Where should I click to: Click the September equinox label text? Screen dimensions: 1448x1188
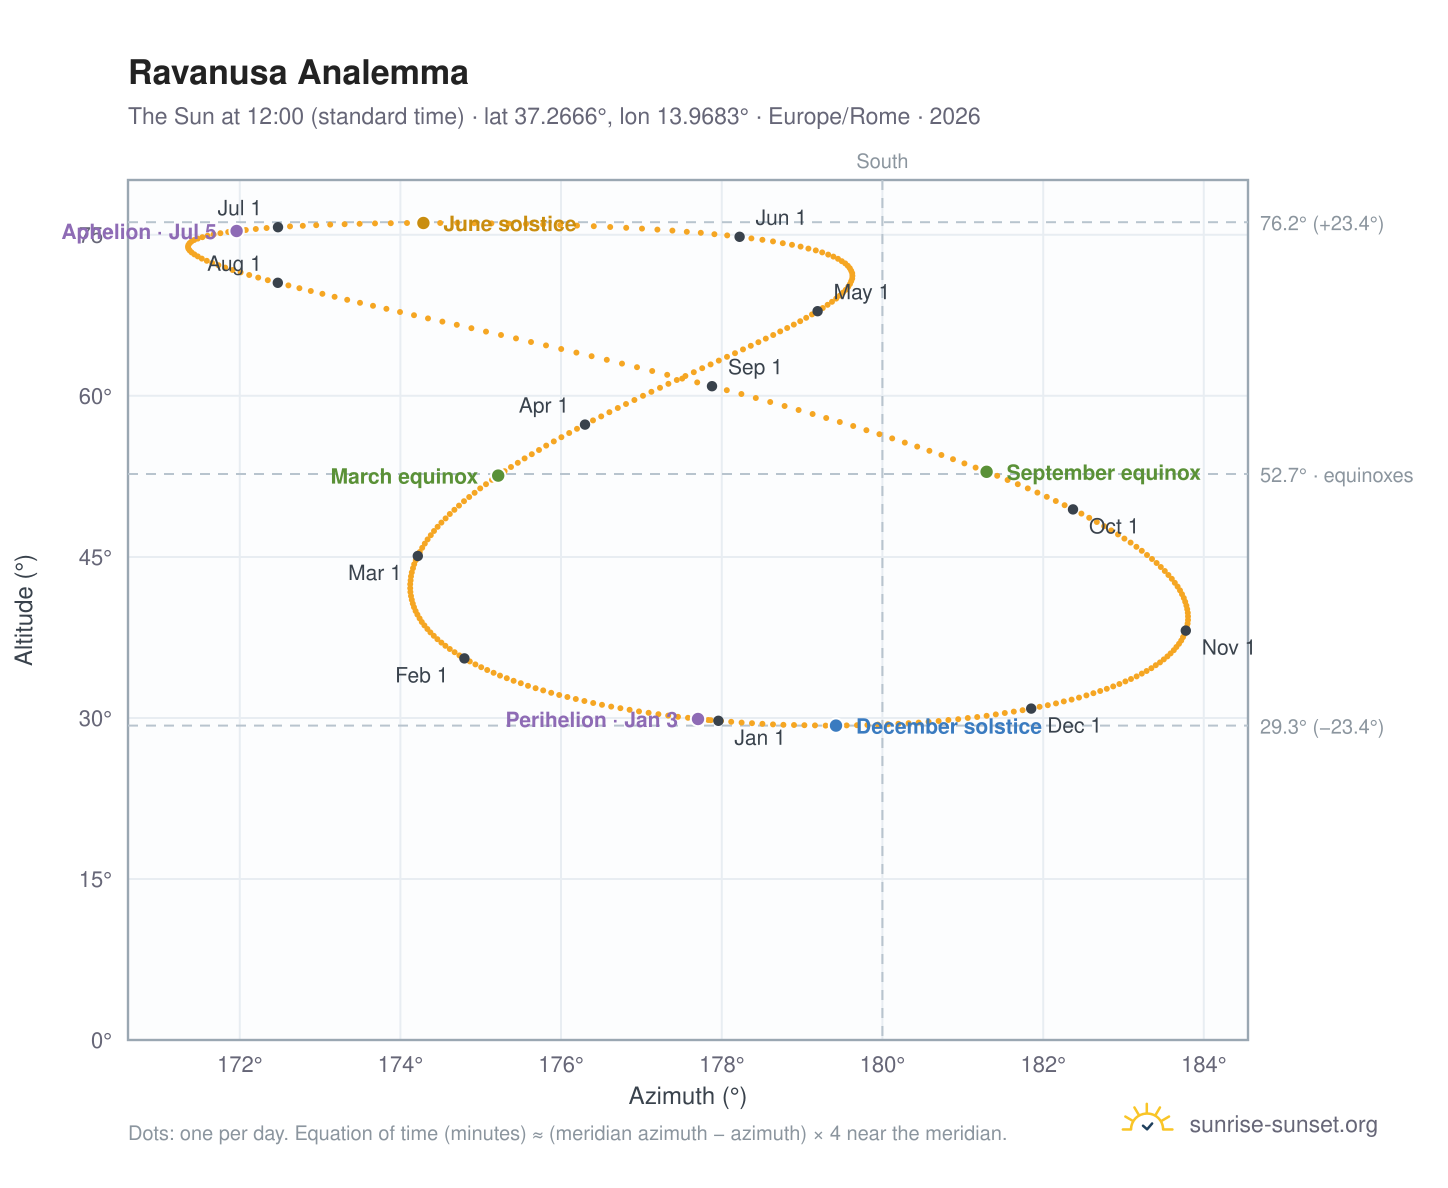(1103, 473)
